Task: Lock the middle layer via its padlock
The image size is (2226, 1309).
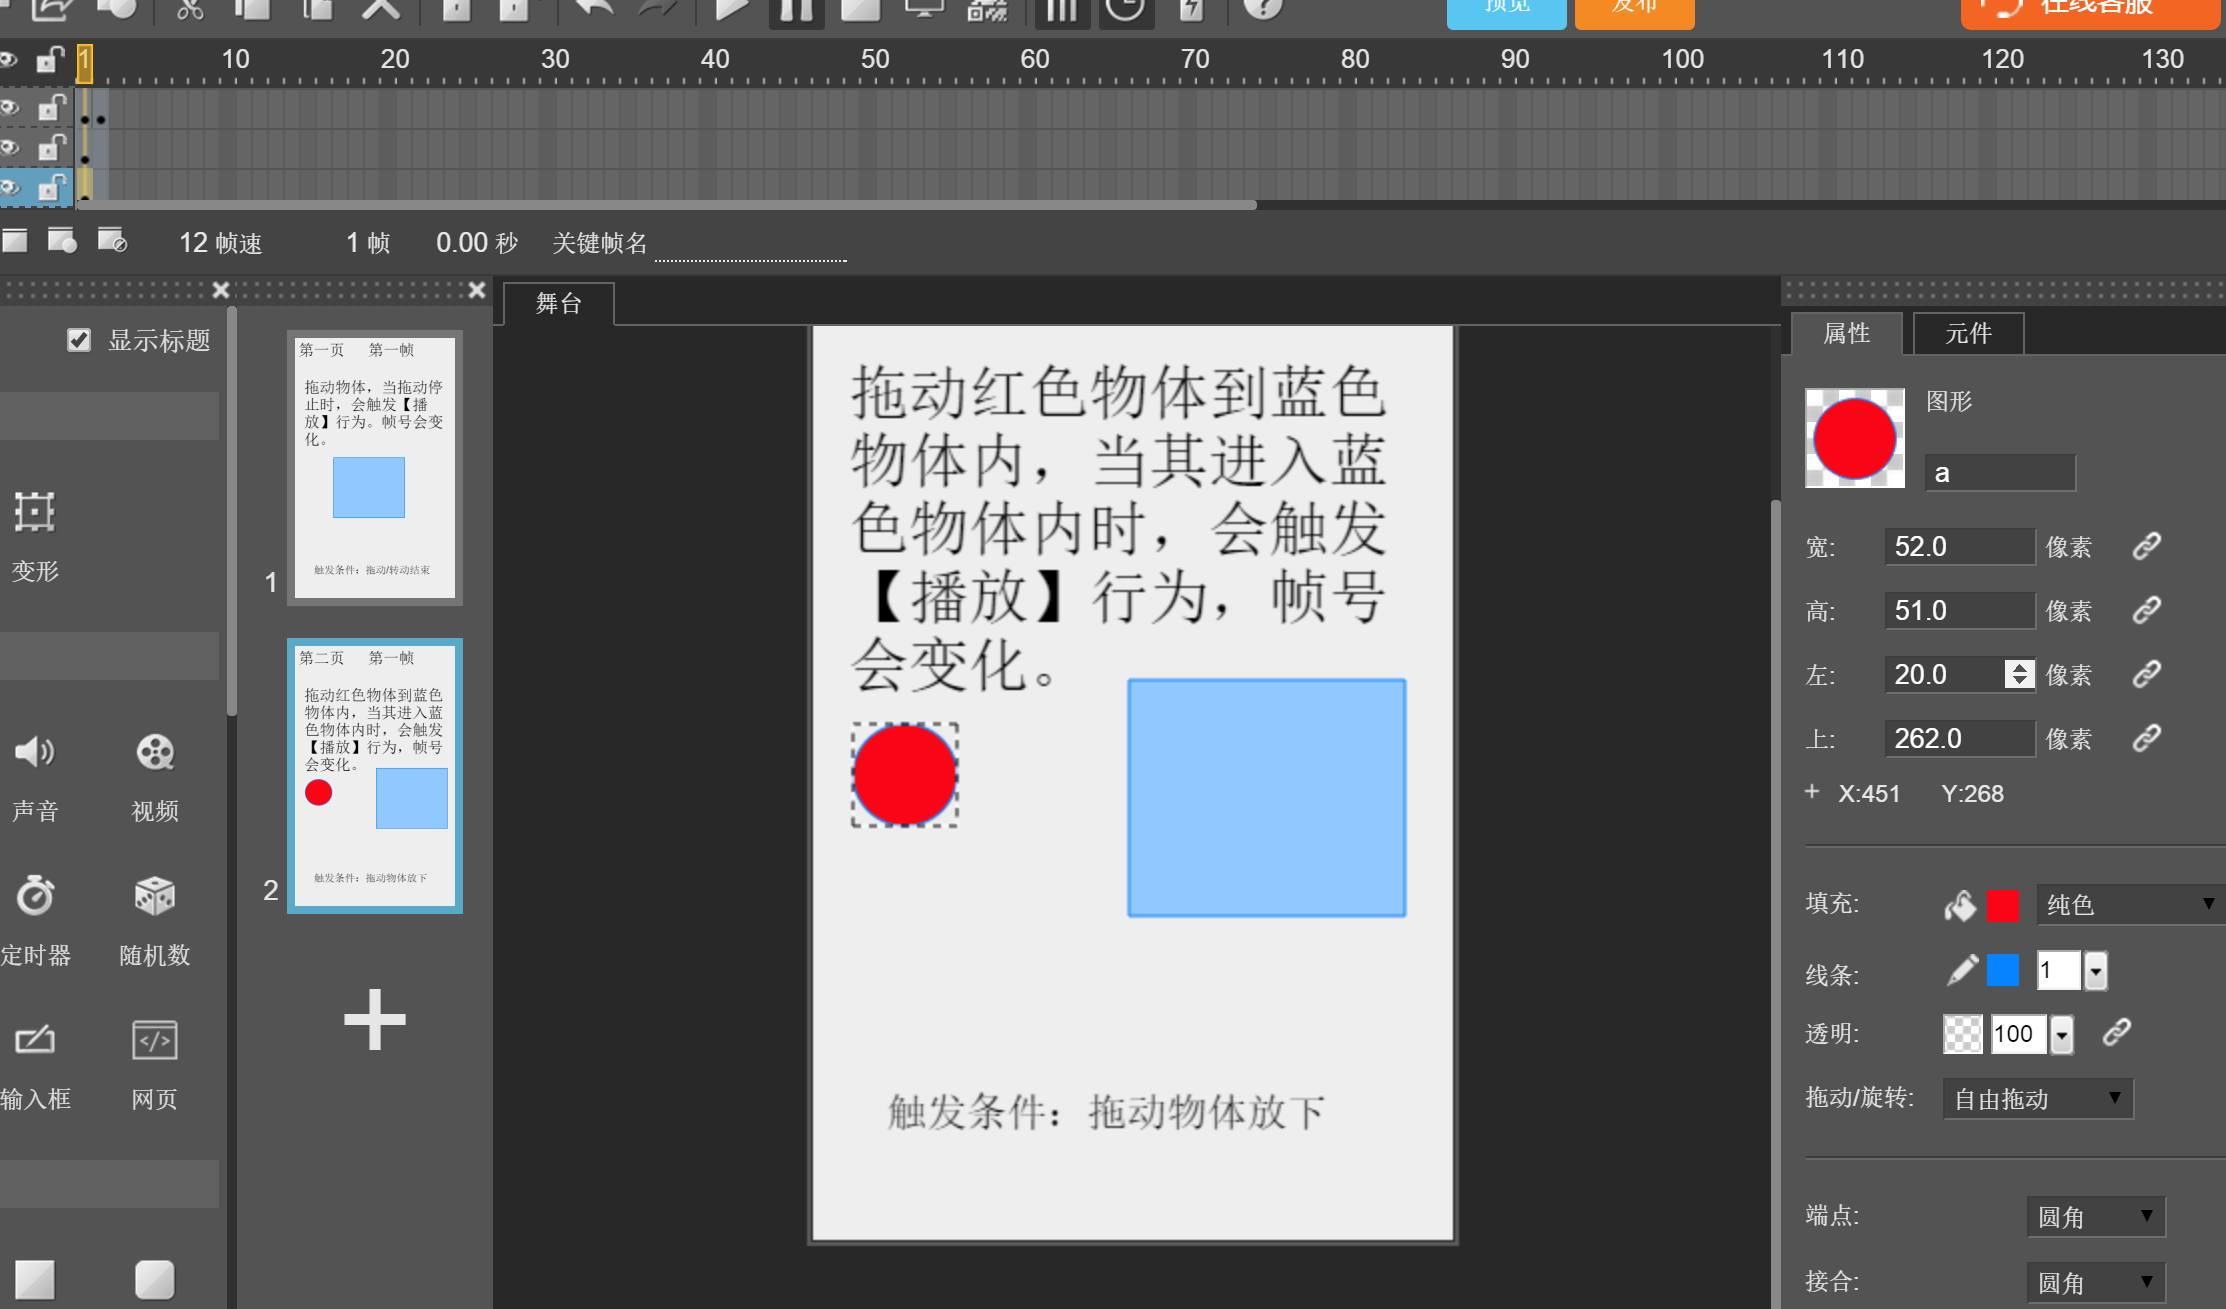Action: [50, 147]
